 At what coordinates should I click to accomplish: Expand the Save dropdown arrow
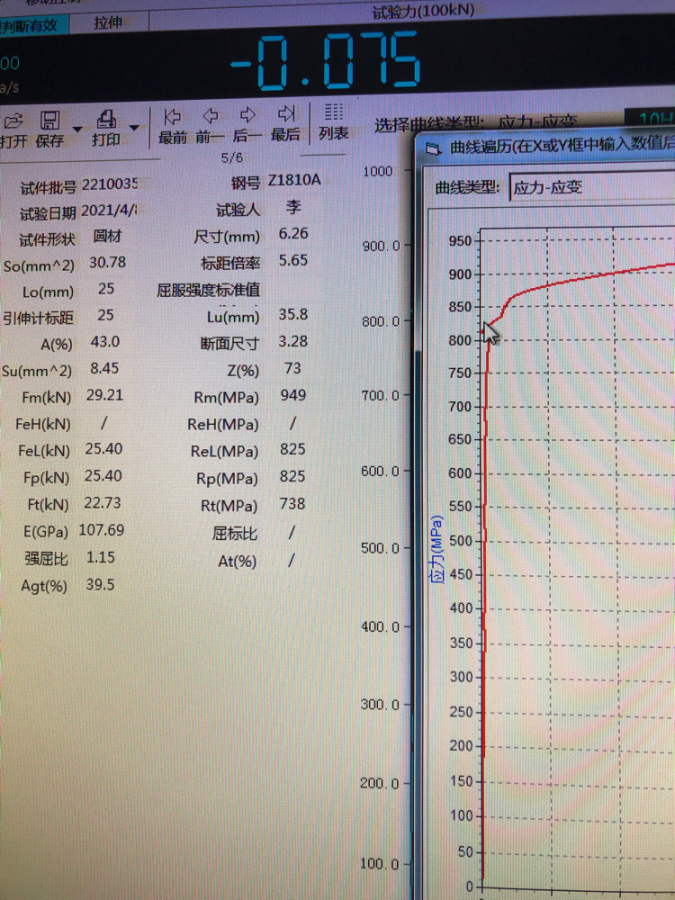(77, 129)
